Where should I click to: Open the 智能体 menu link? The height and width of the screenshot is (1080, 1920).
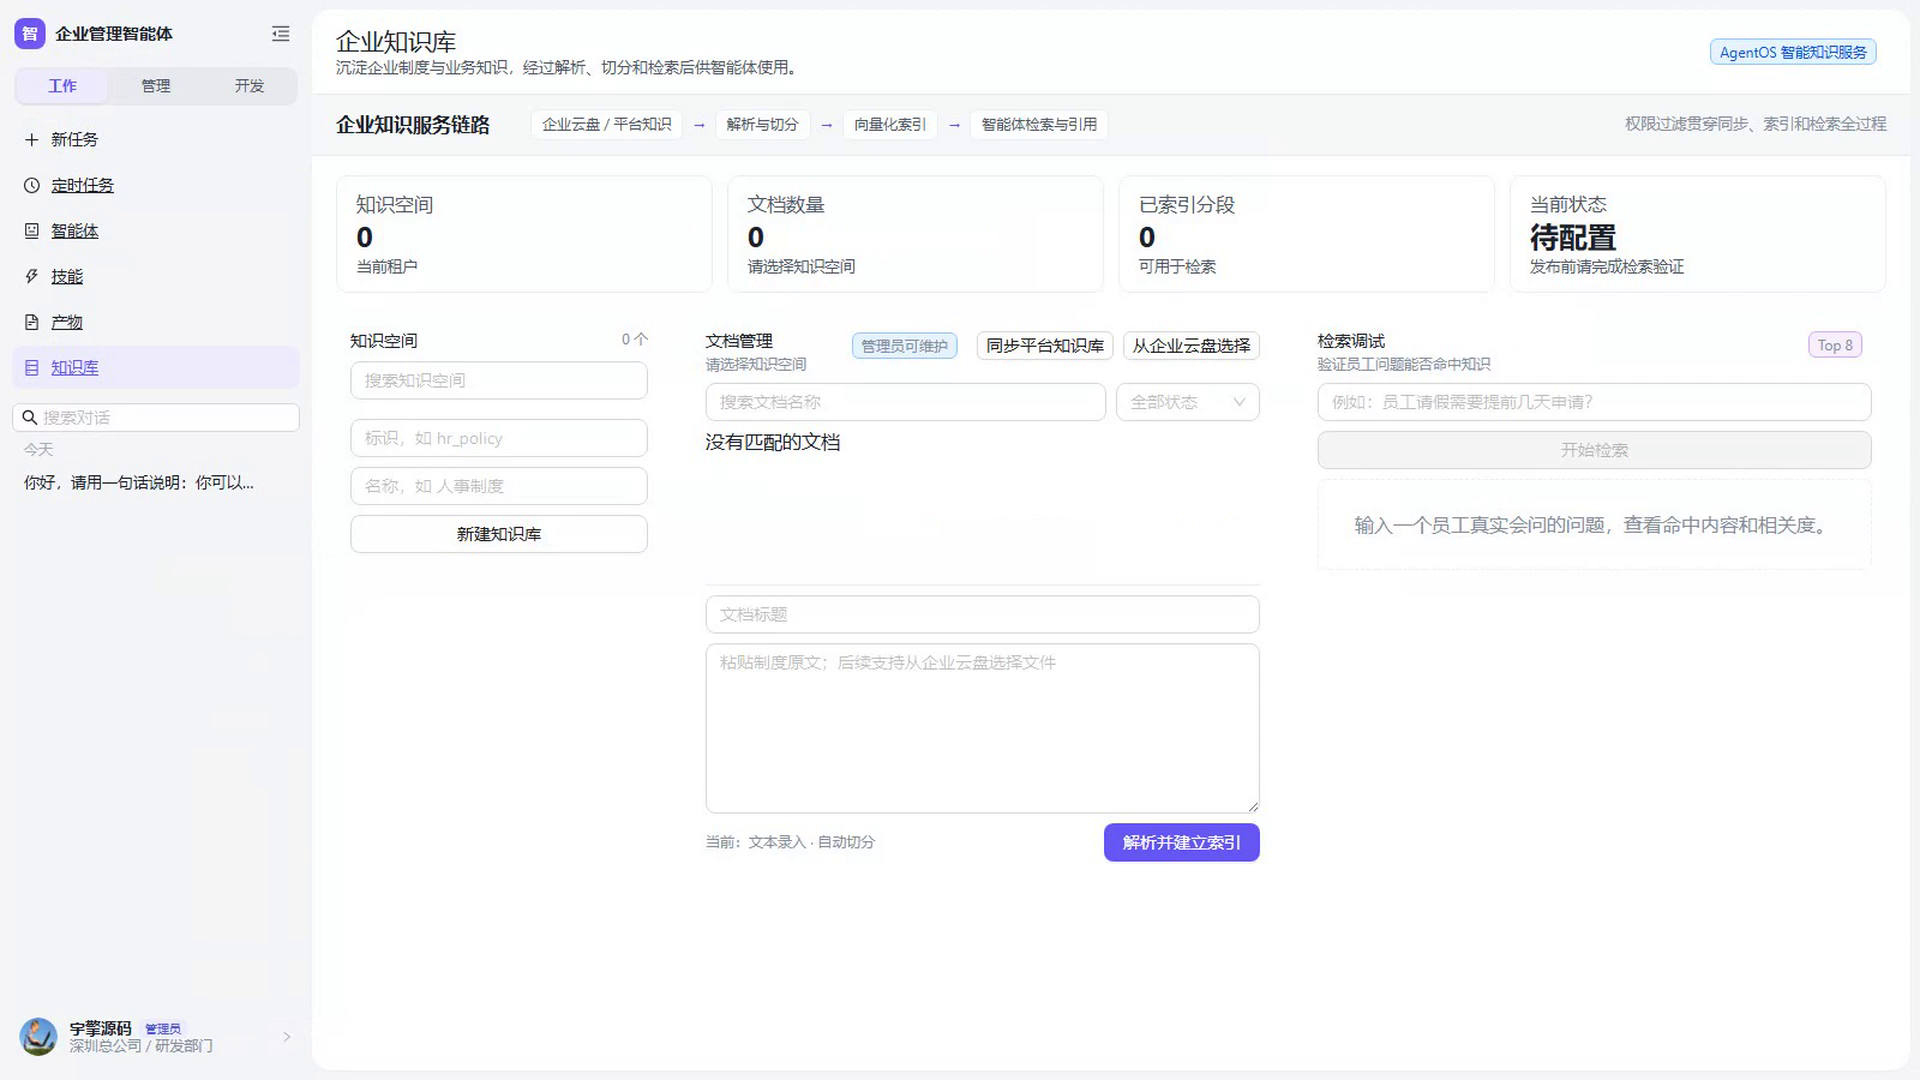click(x=75, y=231)
